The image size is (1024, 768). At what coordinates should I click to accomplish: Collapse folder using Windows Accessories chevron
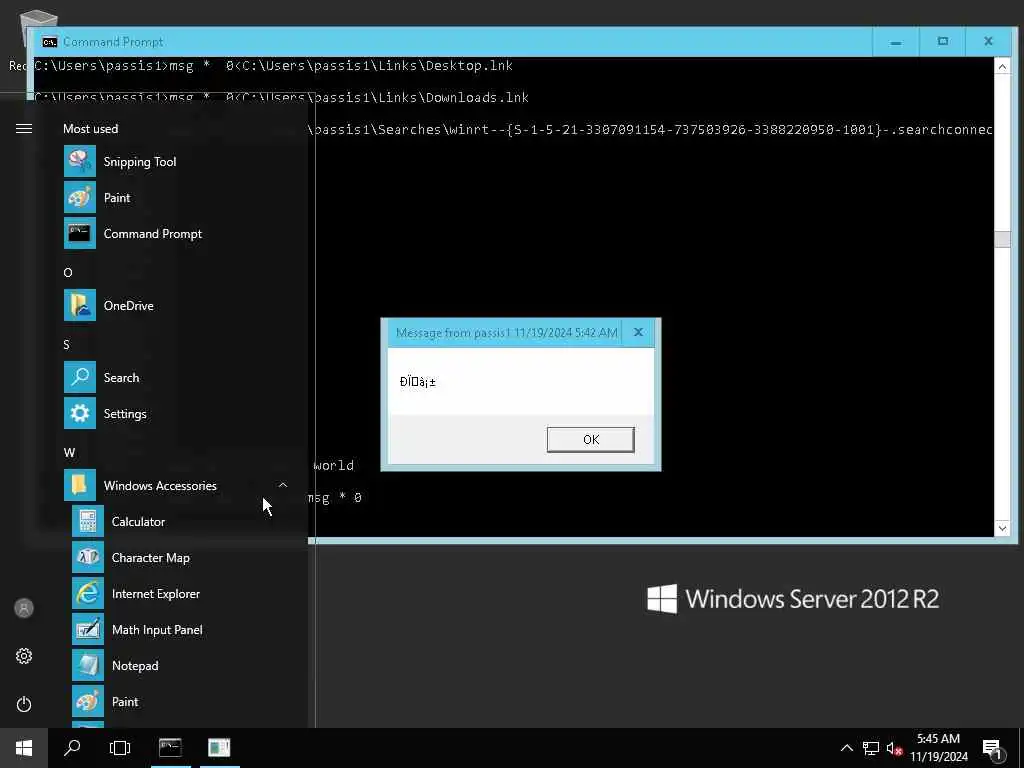tap(283, 485)
